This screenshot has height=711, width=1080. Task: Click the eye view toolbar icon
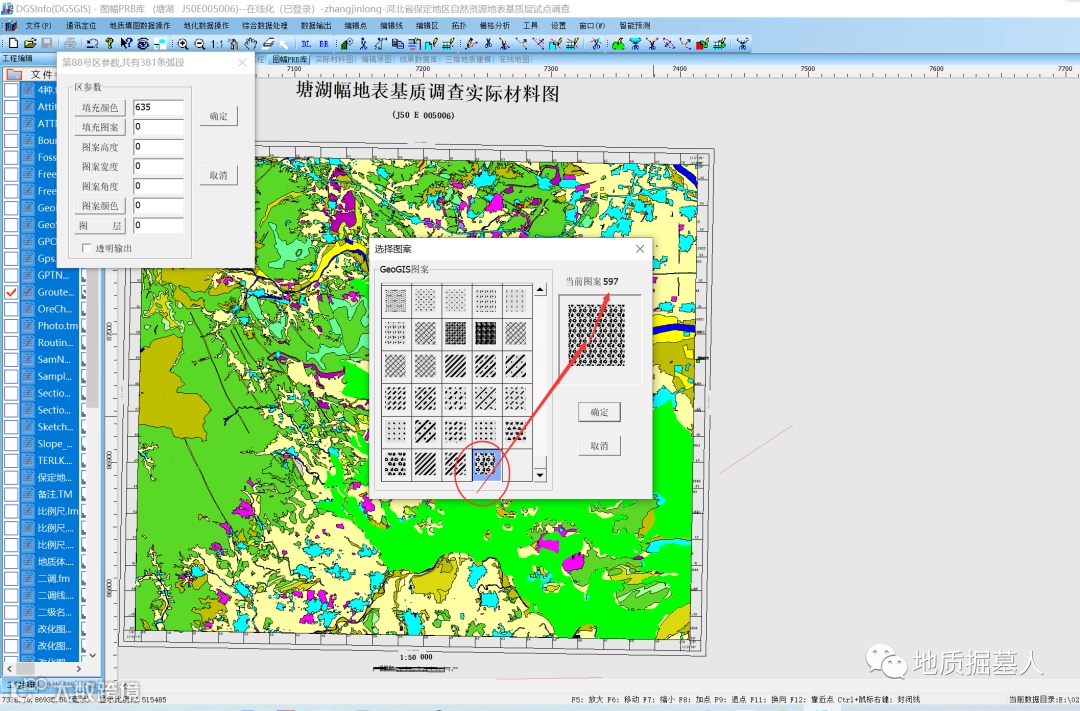tap(143, 43)
